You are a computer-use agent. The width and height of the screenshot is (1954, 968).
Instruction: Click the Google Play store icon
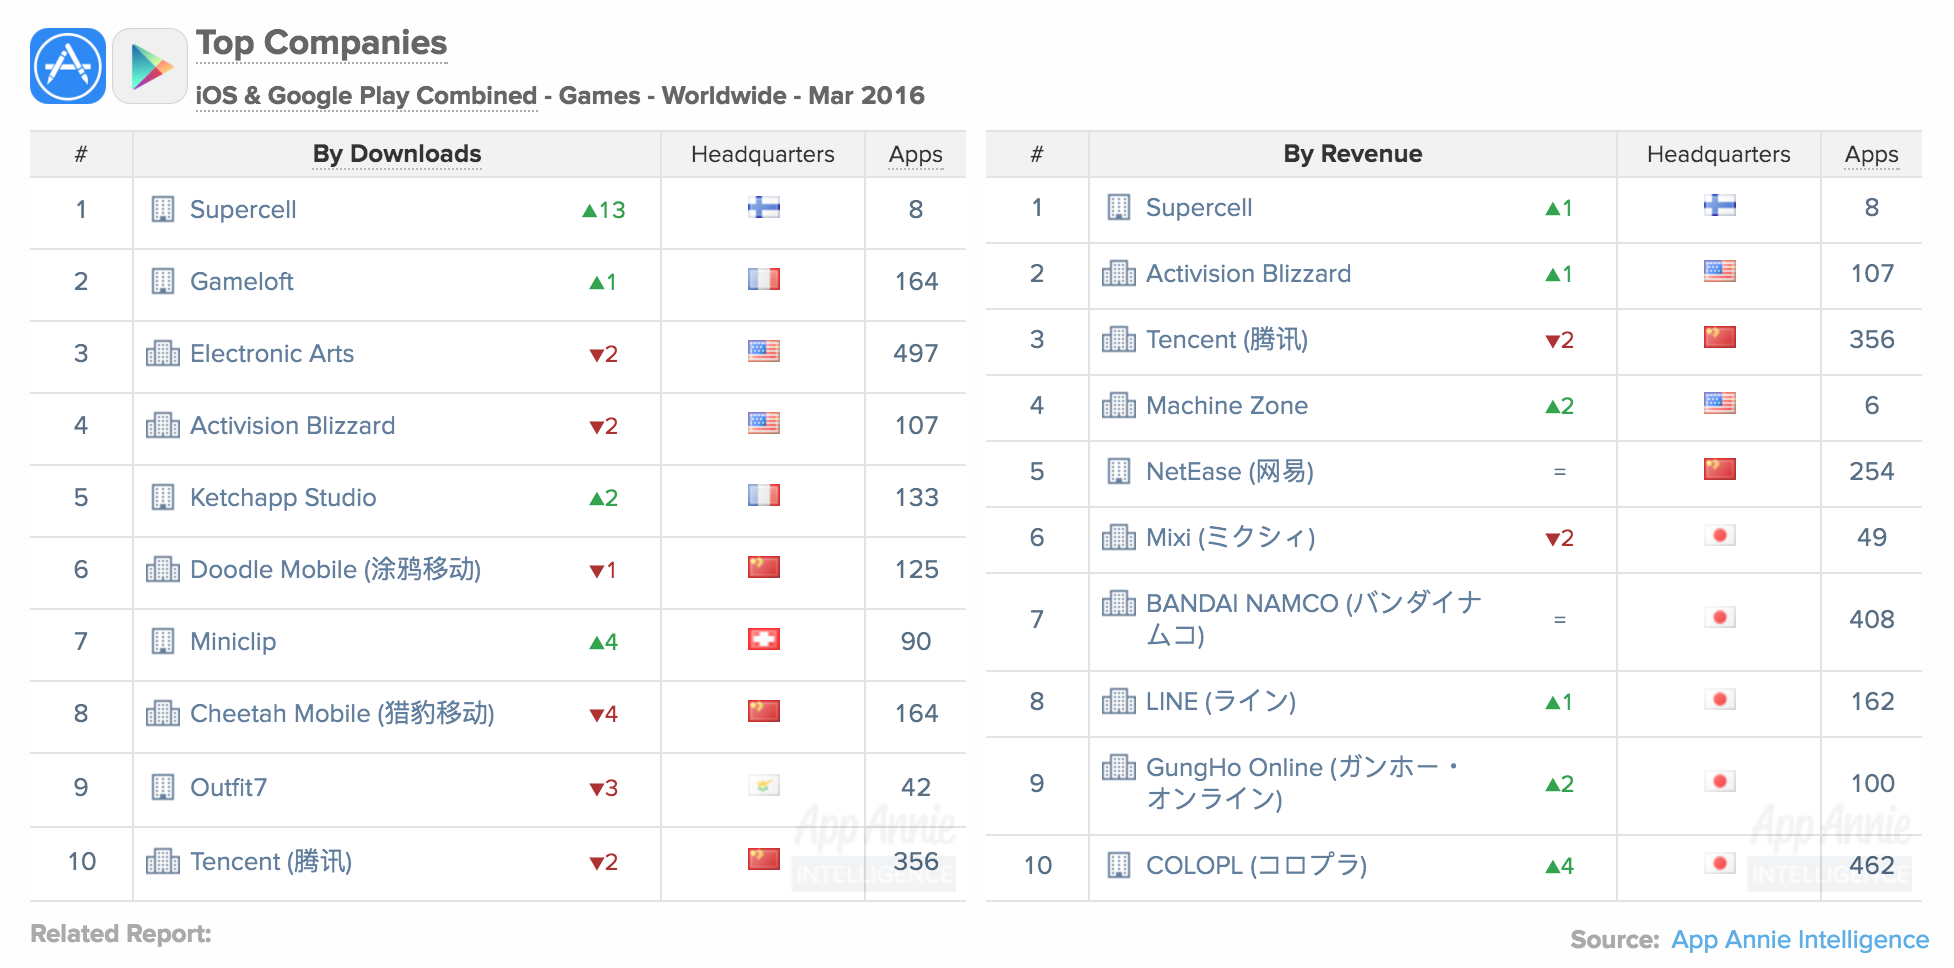(x=150, y=66)
